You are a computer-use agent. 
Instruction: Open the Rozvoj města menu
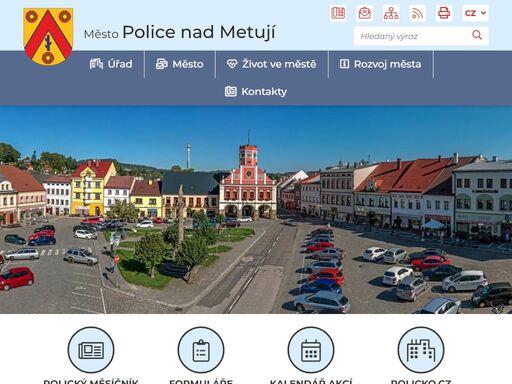click(x=381, y=64)
